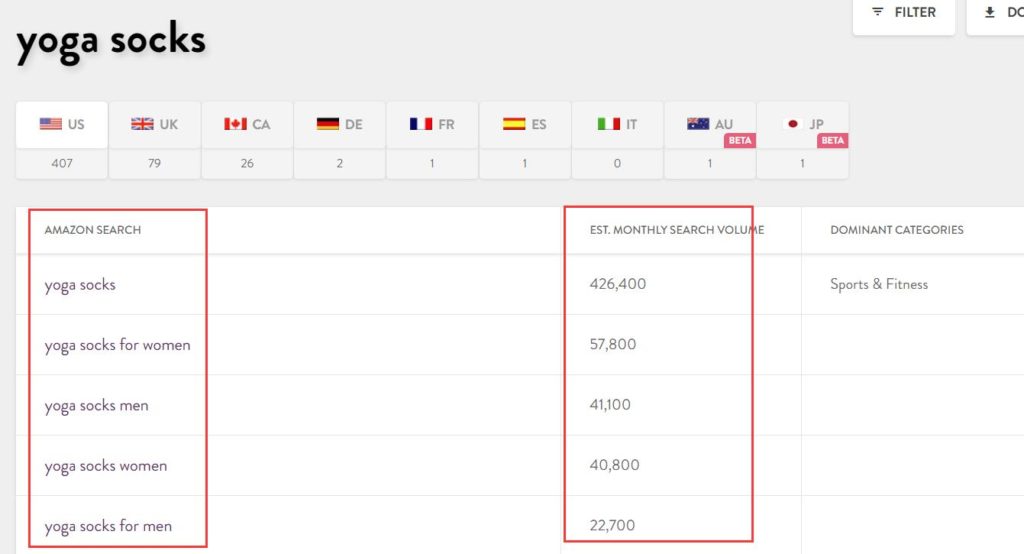The image size is (1024, 554).
Task: Click the Canada flag icon
Action: click(235, 123)
